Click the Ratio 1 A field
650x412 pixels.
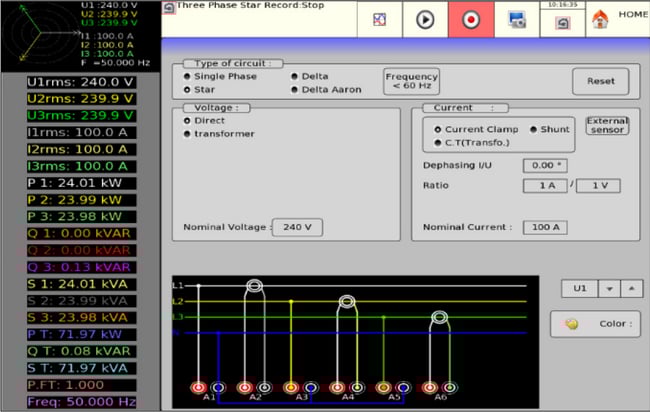coord(545,186)
